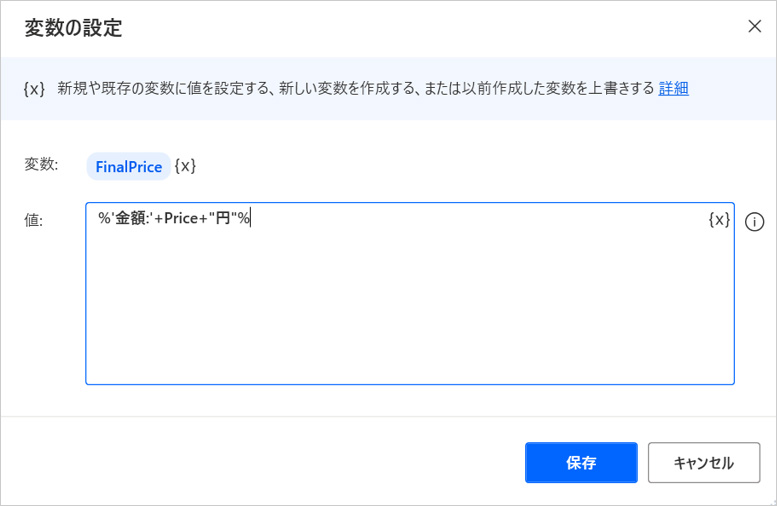The width and height of the screenshot is (777, 506).
Task: Click the 円 character in the value expression
Action: click(x=223, y=219)
